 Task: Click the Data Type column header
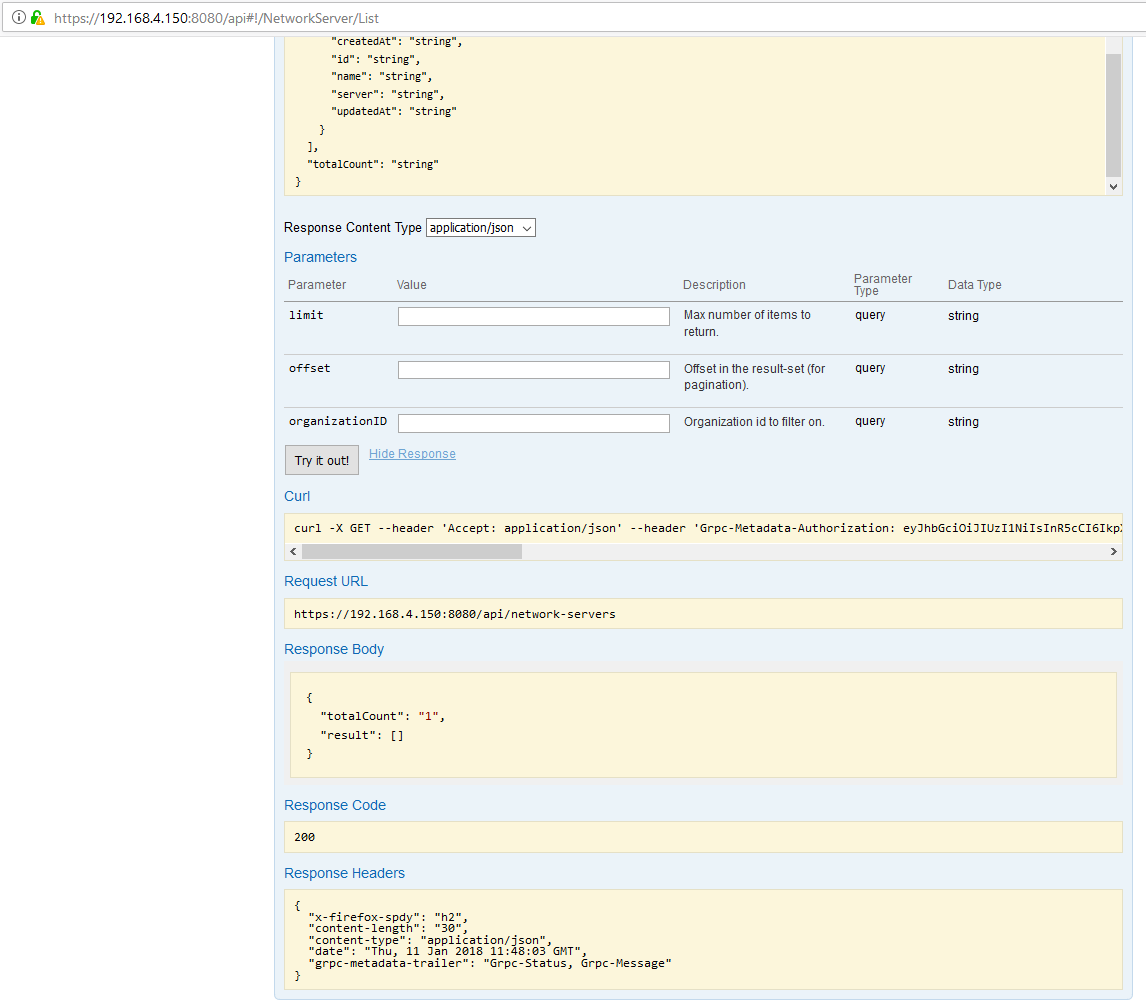(974, 285)
